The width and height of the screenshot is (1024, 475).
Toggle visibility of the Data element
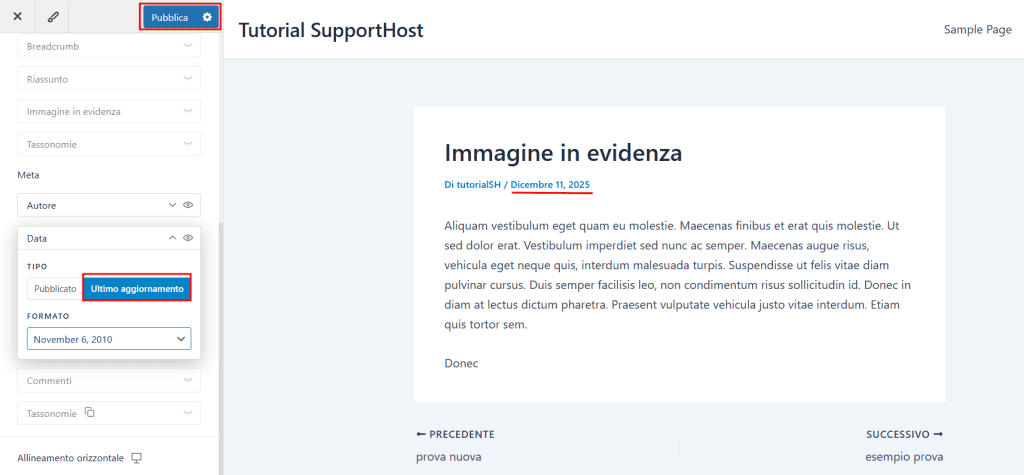coord(187,238)
